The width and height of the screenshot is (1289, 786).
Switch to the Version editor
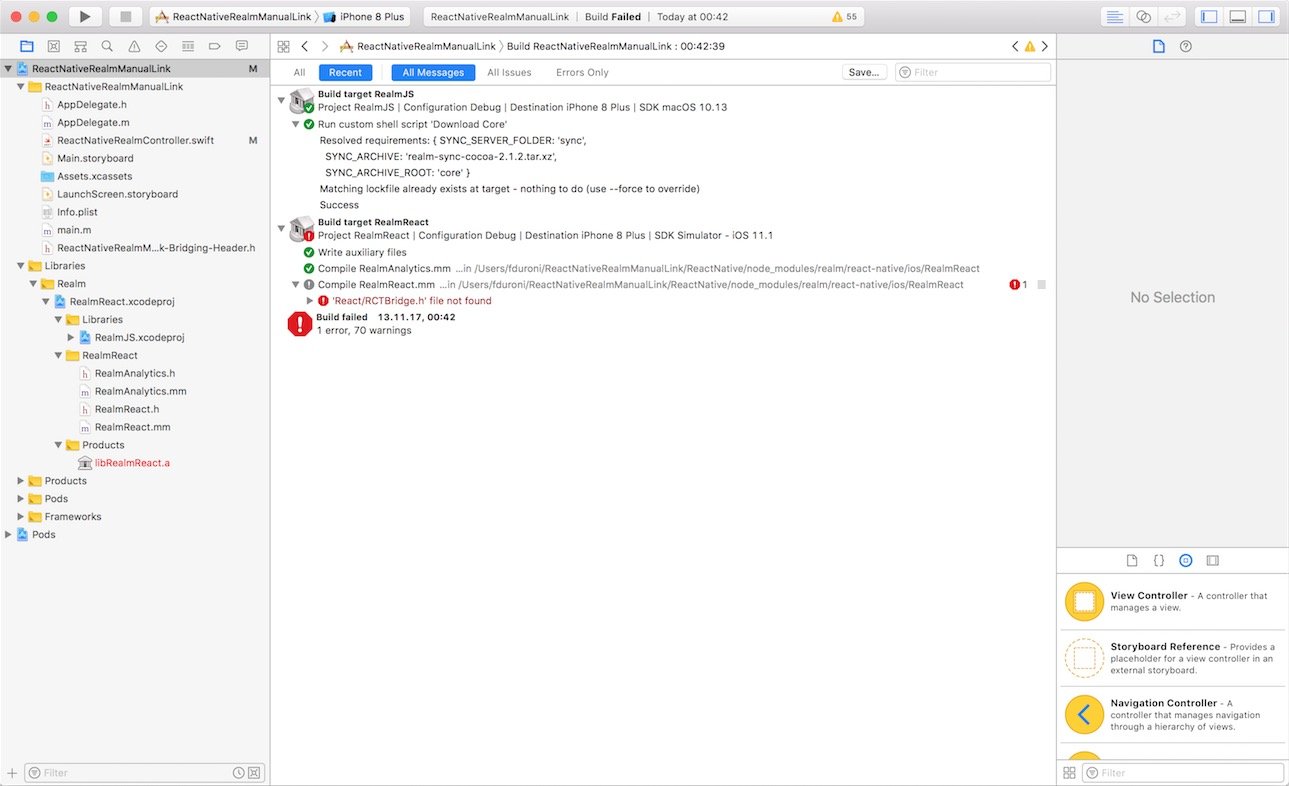(x=1172, y=16)
